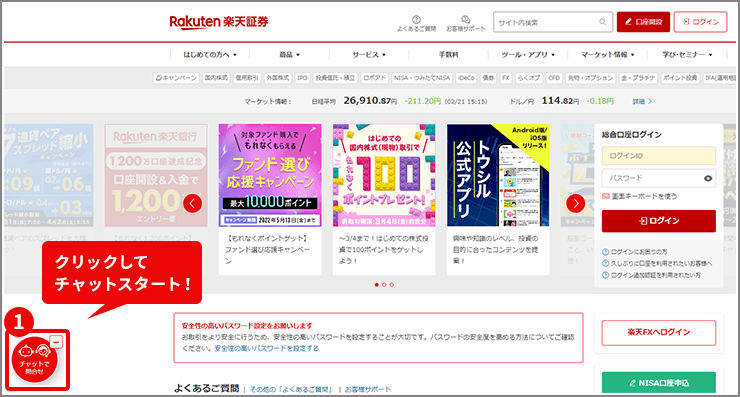Select the CFD quick tag
Screen dimensions: 740x397
[x=554, y=78]
